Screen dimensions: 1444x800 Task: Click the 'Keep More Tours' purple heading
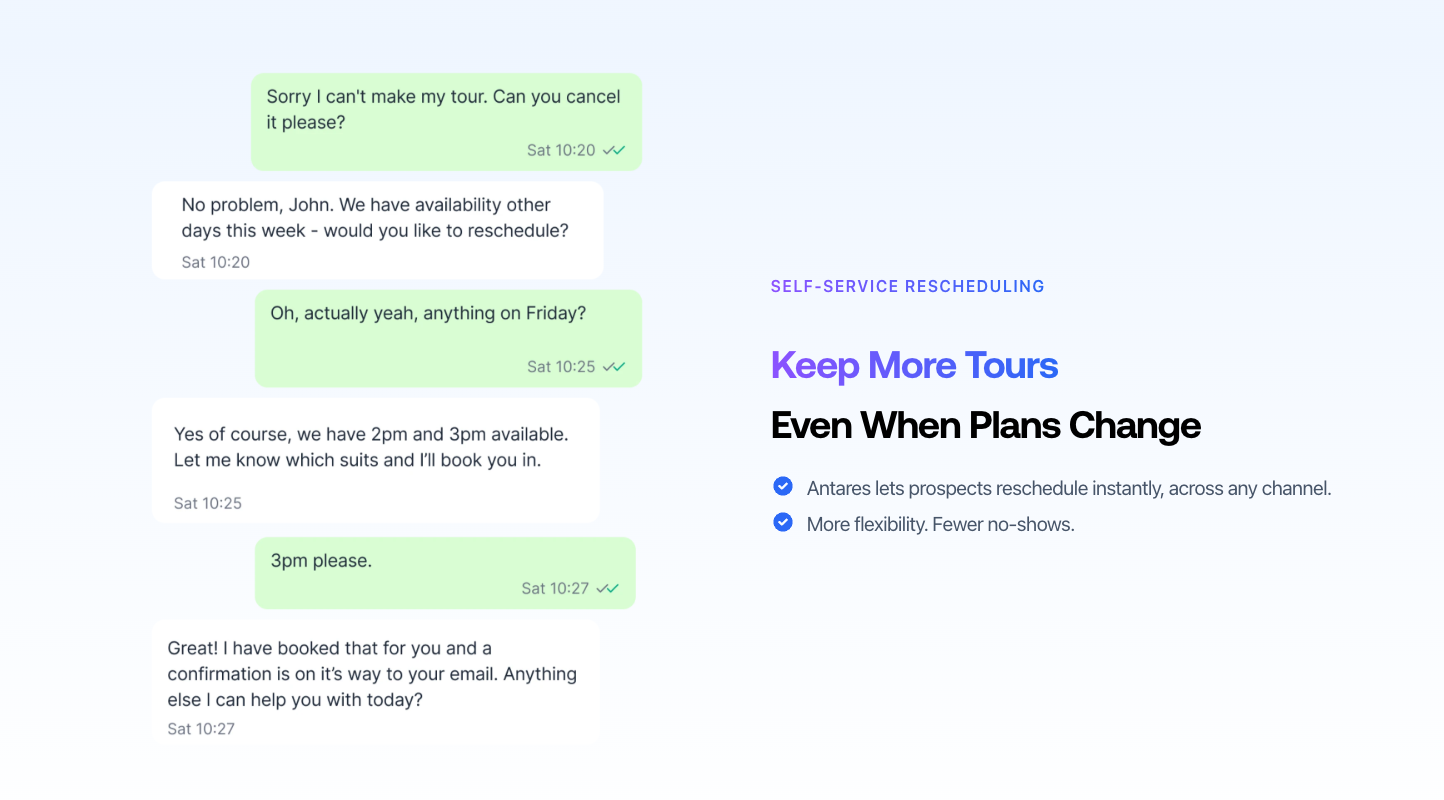click(x=914, y=365)
